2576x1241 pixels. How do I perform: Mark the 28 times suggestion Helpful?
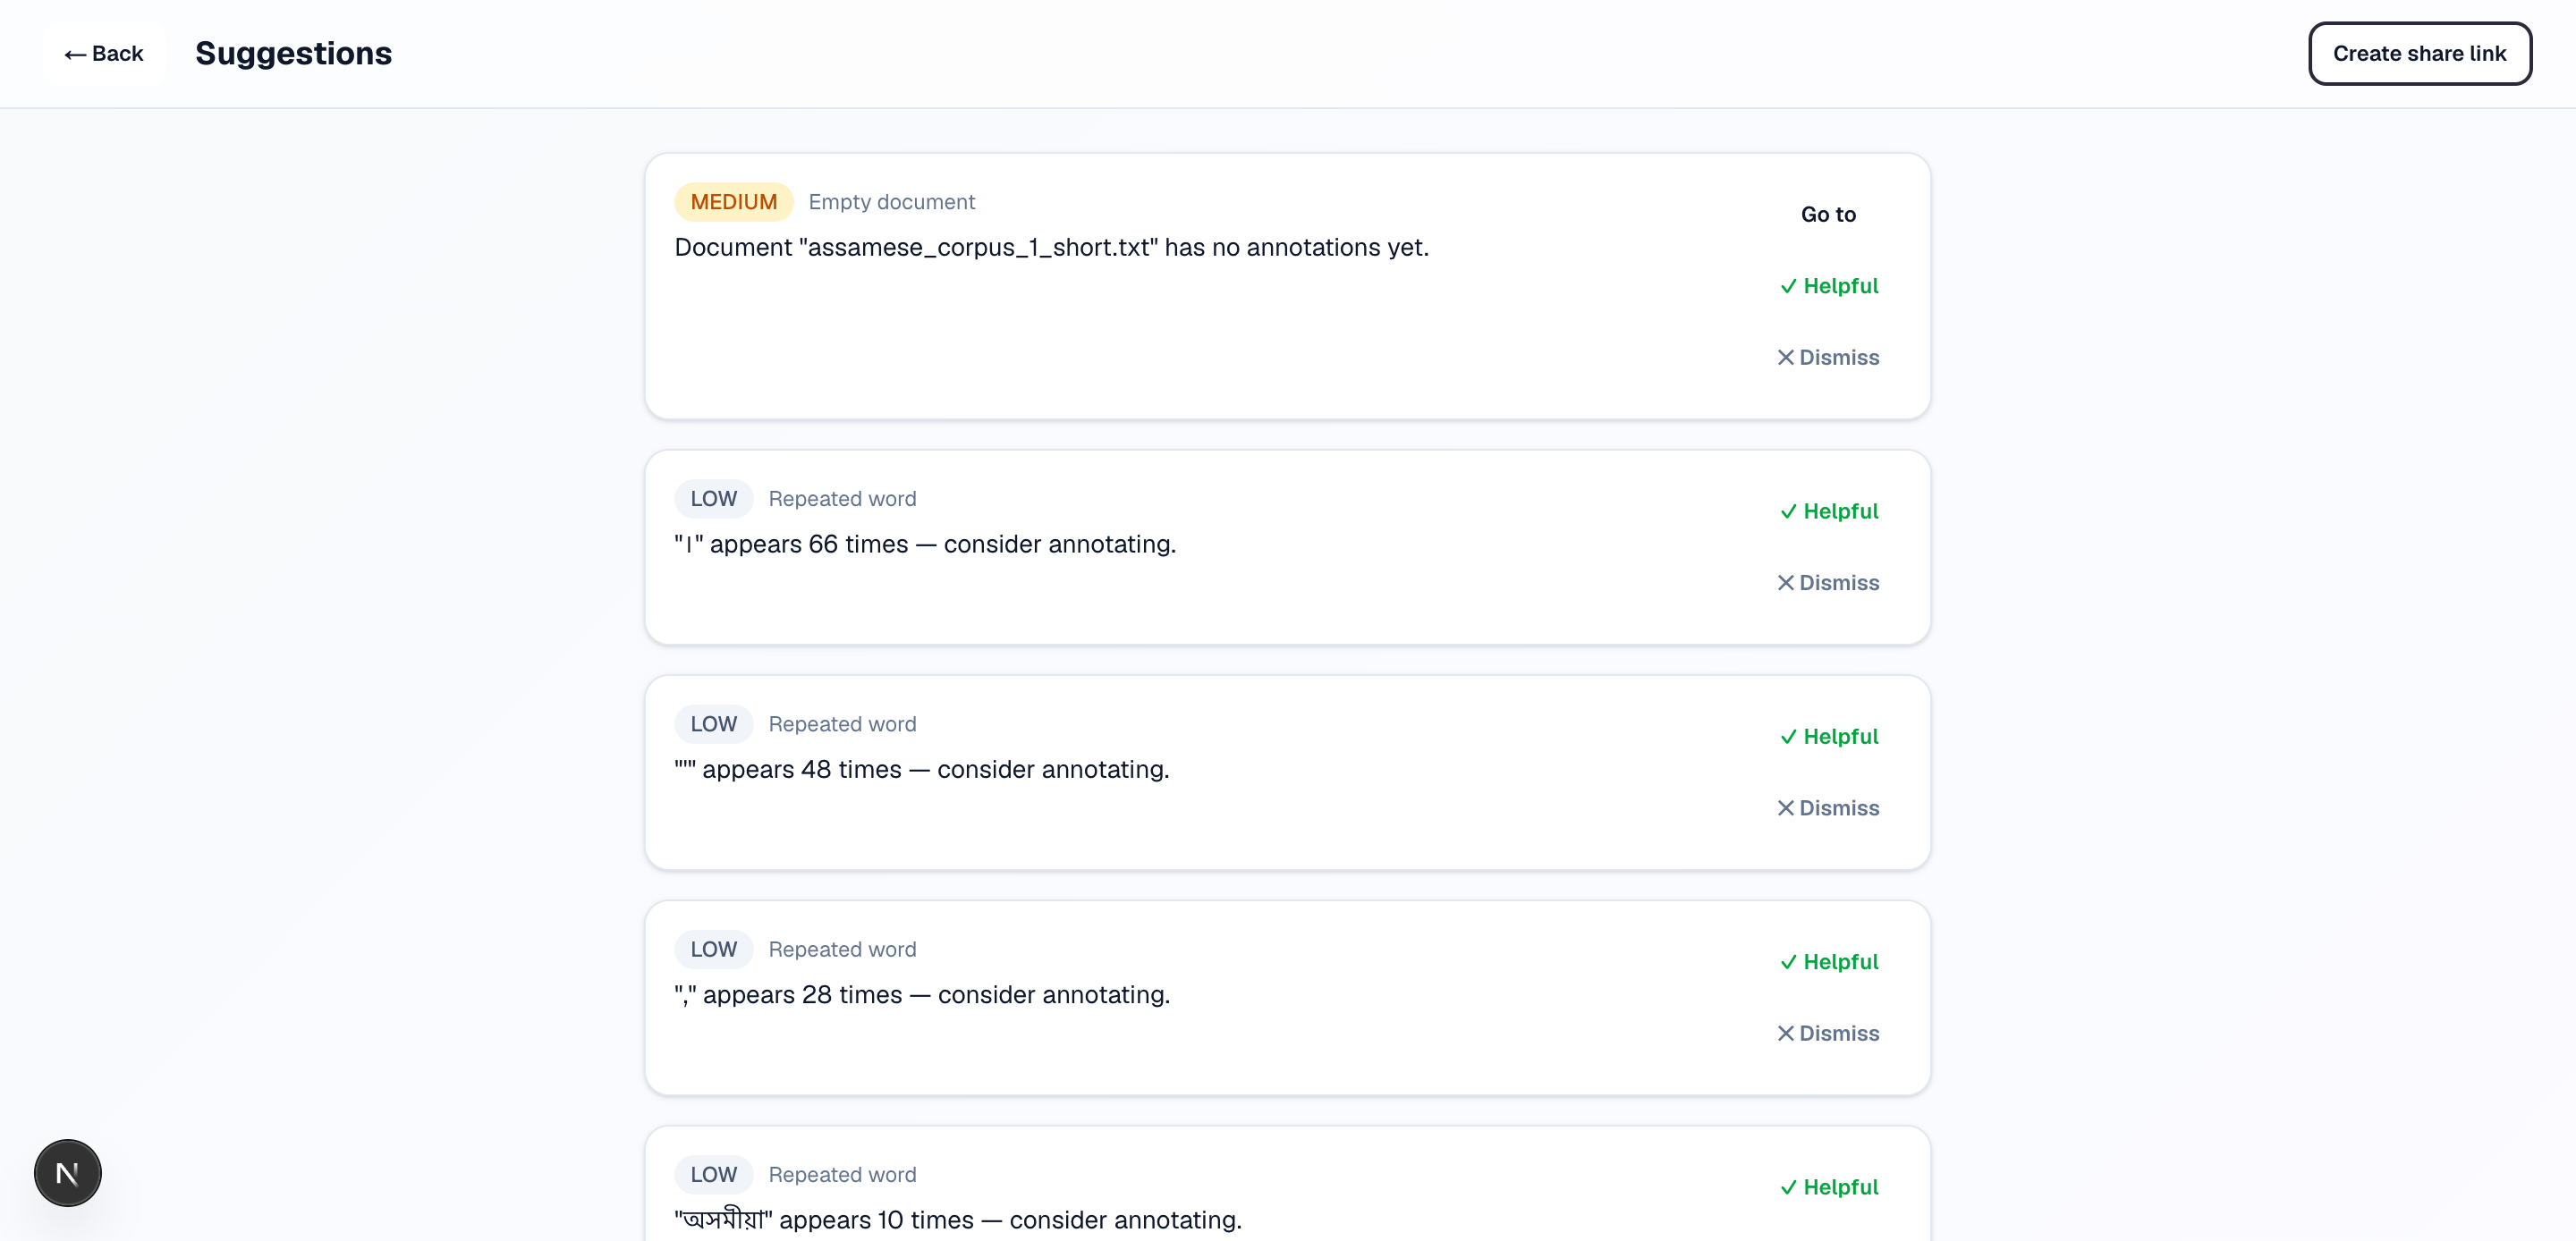coord(1829,961)
